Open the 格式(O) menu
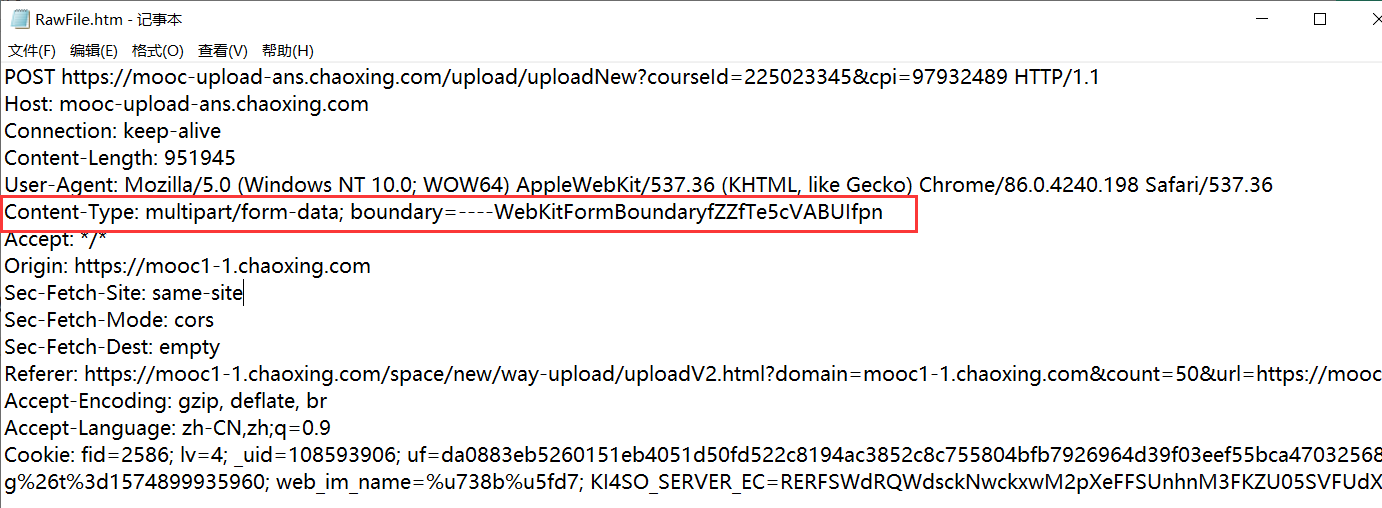This screenshot has height=508, width=1382. coord(158,51)
